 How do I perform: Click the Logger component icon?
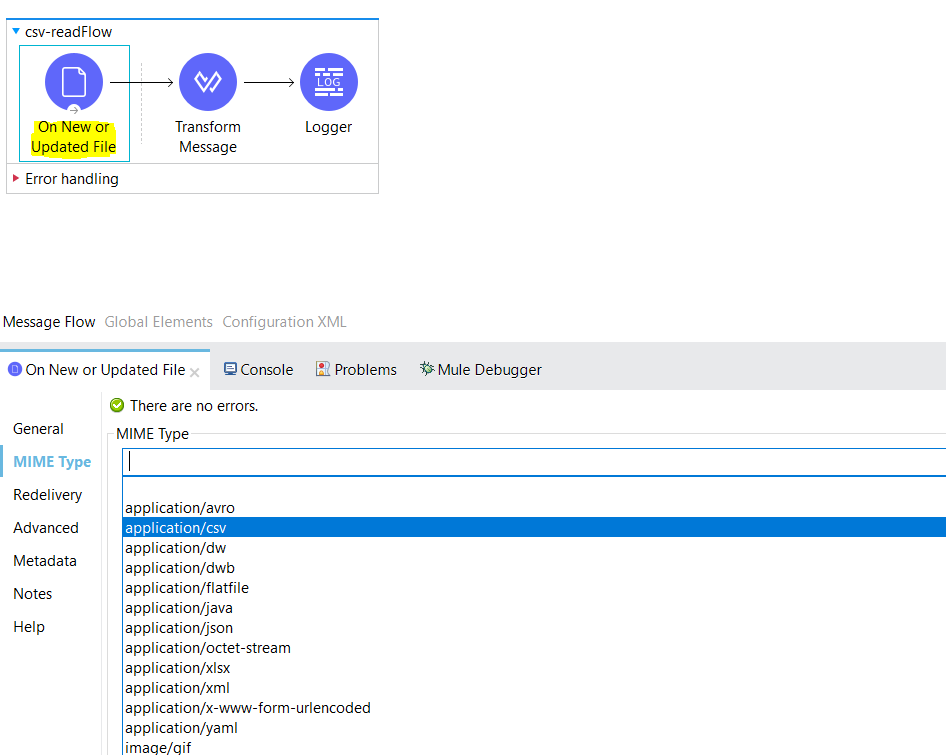point(328,81)
